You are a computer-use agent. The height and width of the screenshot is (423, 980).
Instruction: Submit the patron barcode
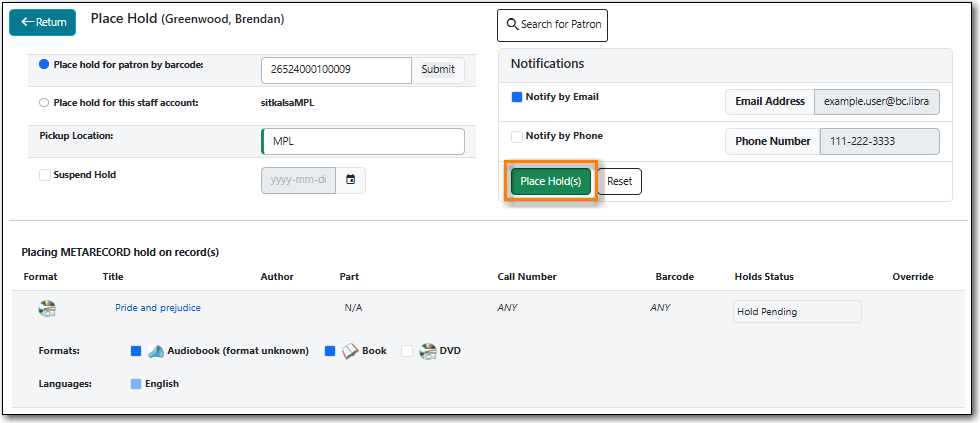(438, 70)
